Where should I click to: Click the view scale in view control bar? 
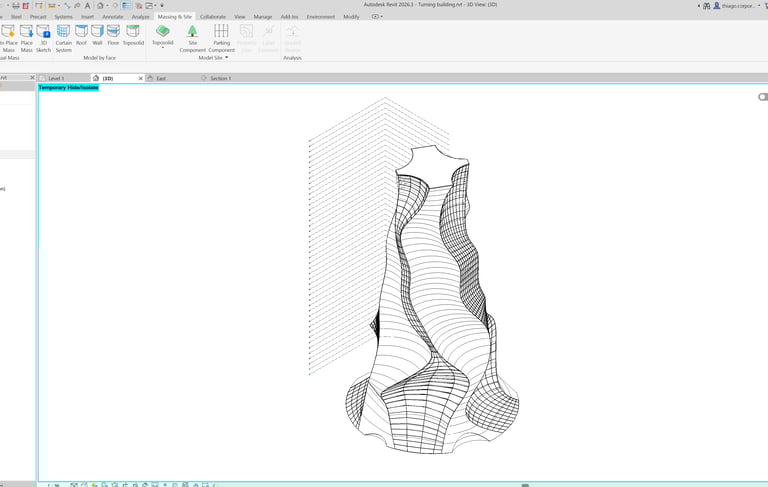(54, 485)
